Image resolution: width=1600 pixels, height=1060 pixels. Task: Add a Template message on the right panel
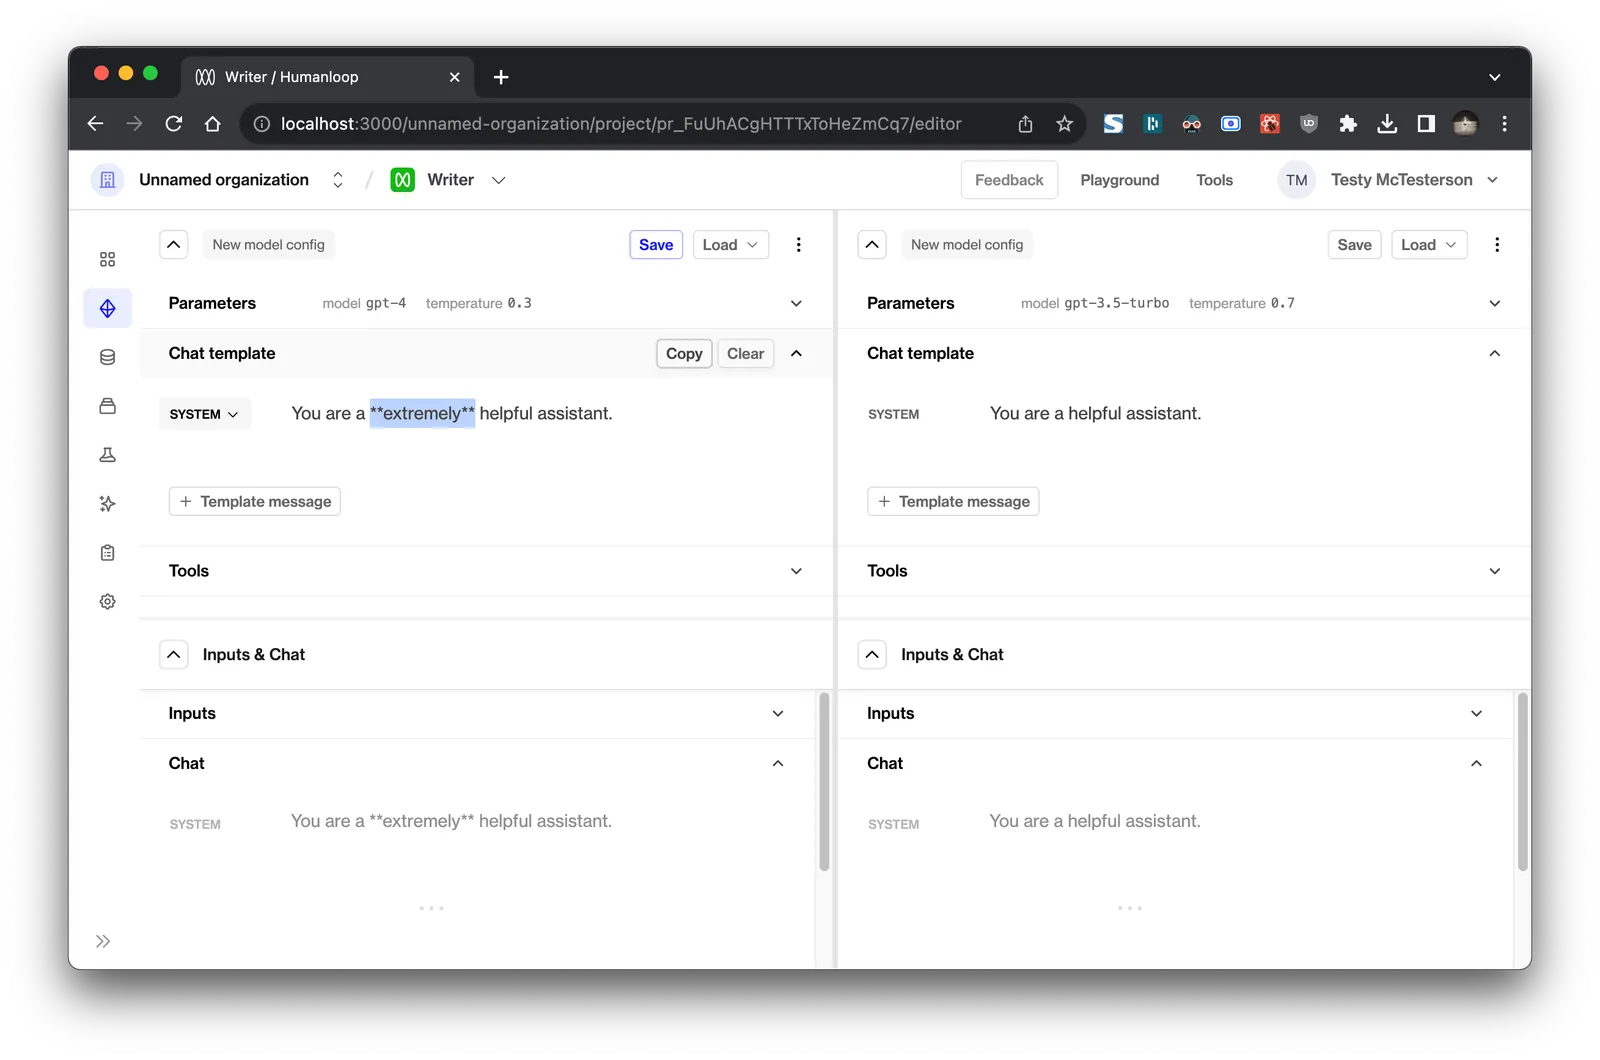pos(953,502)
